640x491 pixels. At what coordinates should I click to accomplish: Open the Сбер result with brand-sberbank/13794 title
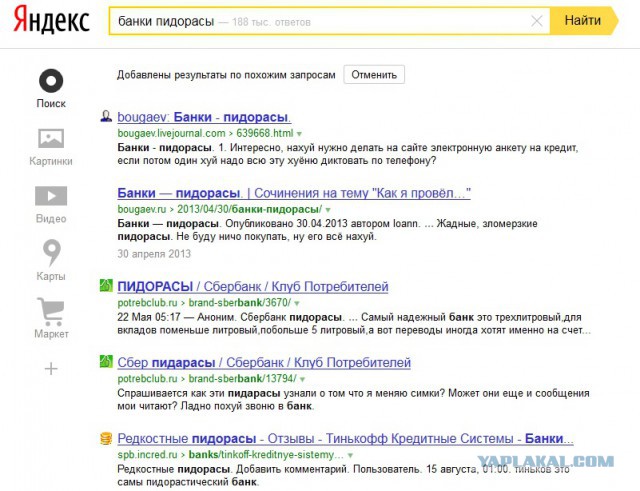264,362
